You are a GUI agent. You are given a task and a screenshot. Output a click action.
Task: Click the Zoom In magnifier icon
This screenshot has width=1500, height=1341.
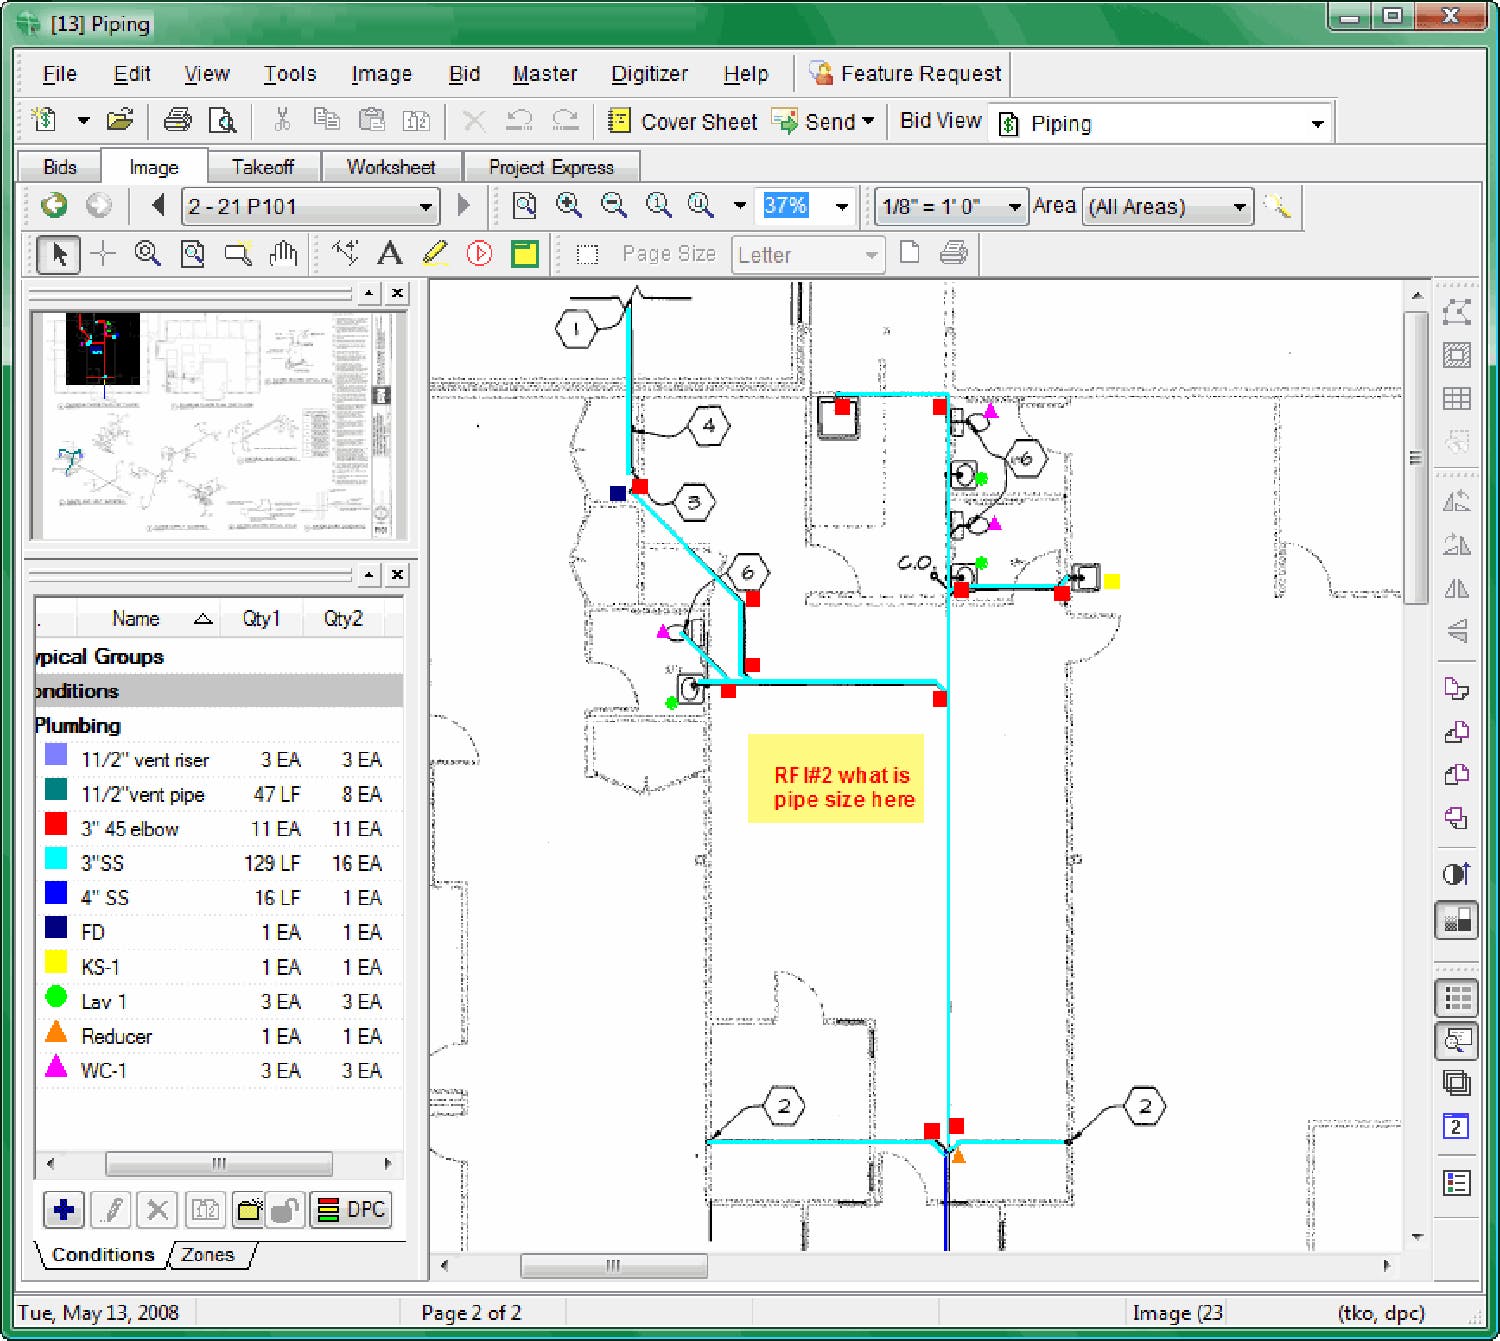tap(569, 206)
